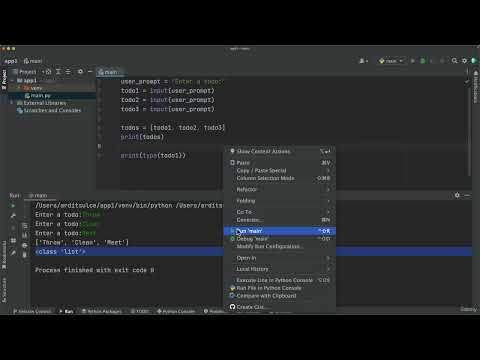Click the Search Everywhere magnifier icon

coord(454,61)
